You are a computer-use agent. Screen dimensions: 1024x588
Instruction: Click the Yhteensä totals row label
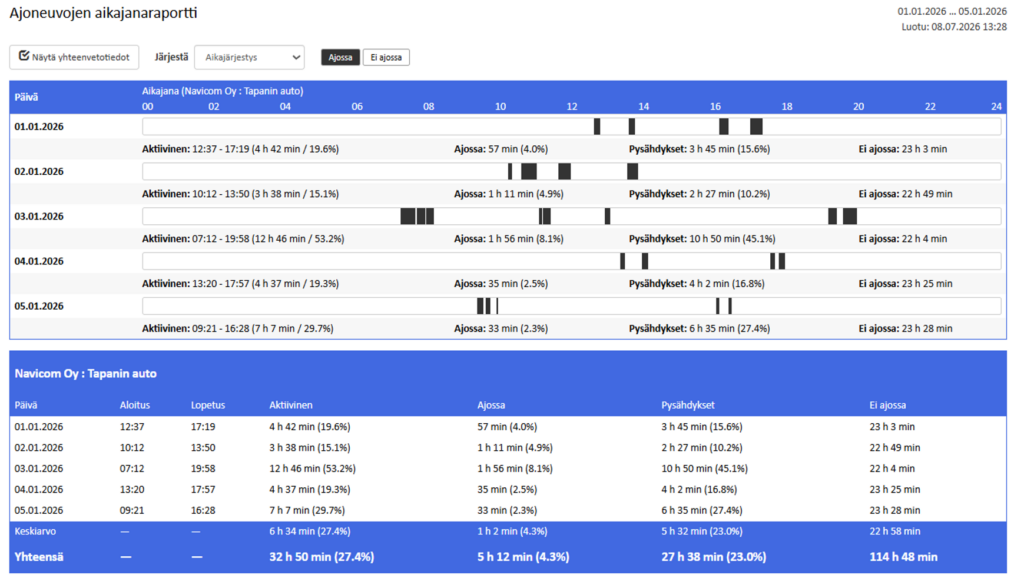[39, 557]
